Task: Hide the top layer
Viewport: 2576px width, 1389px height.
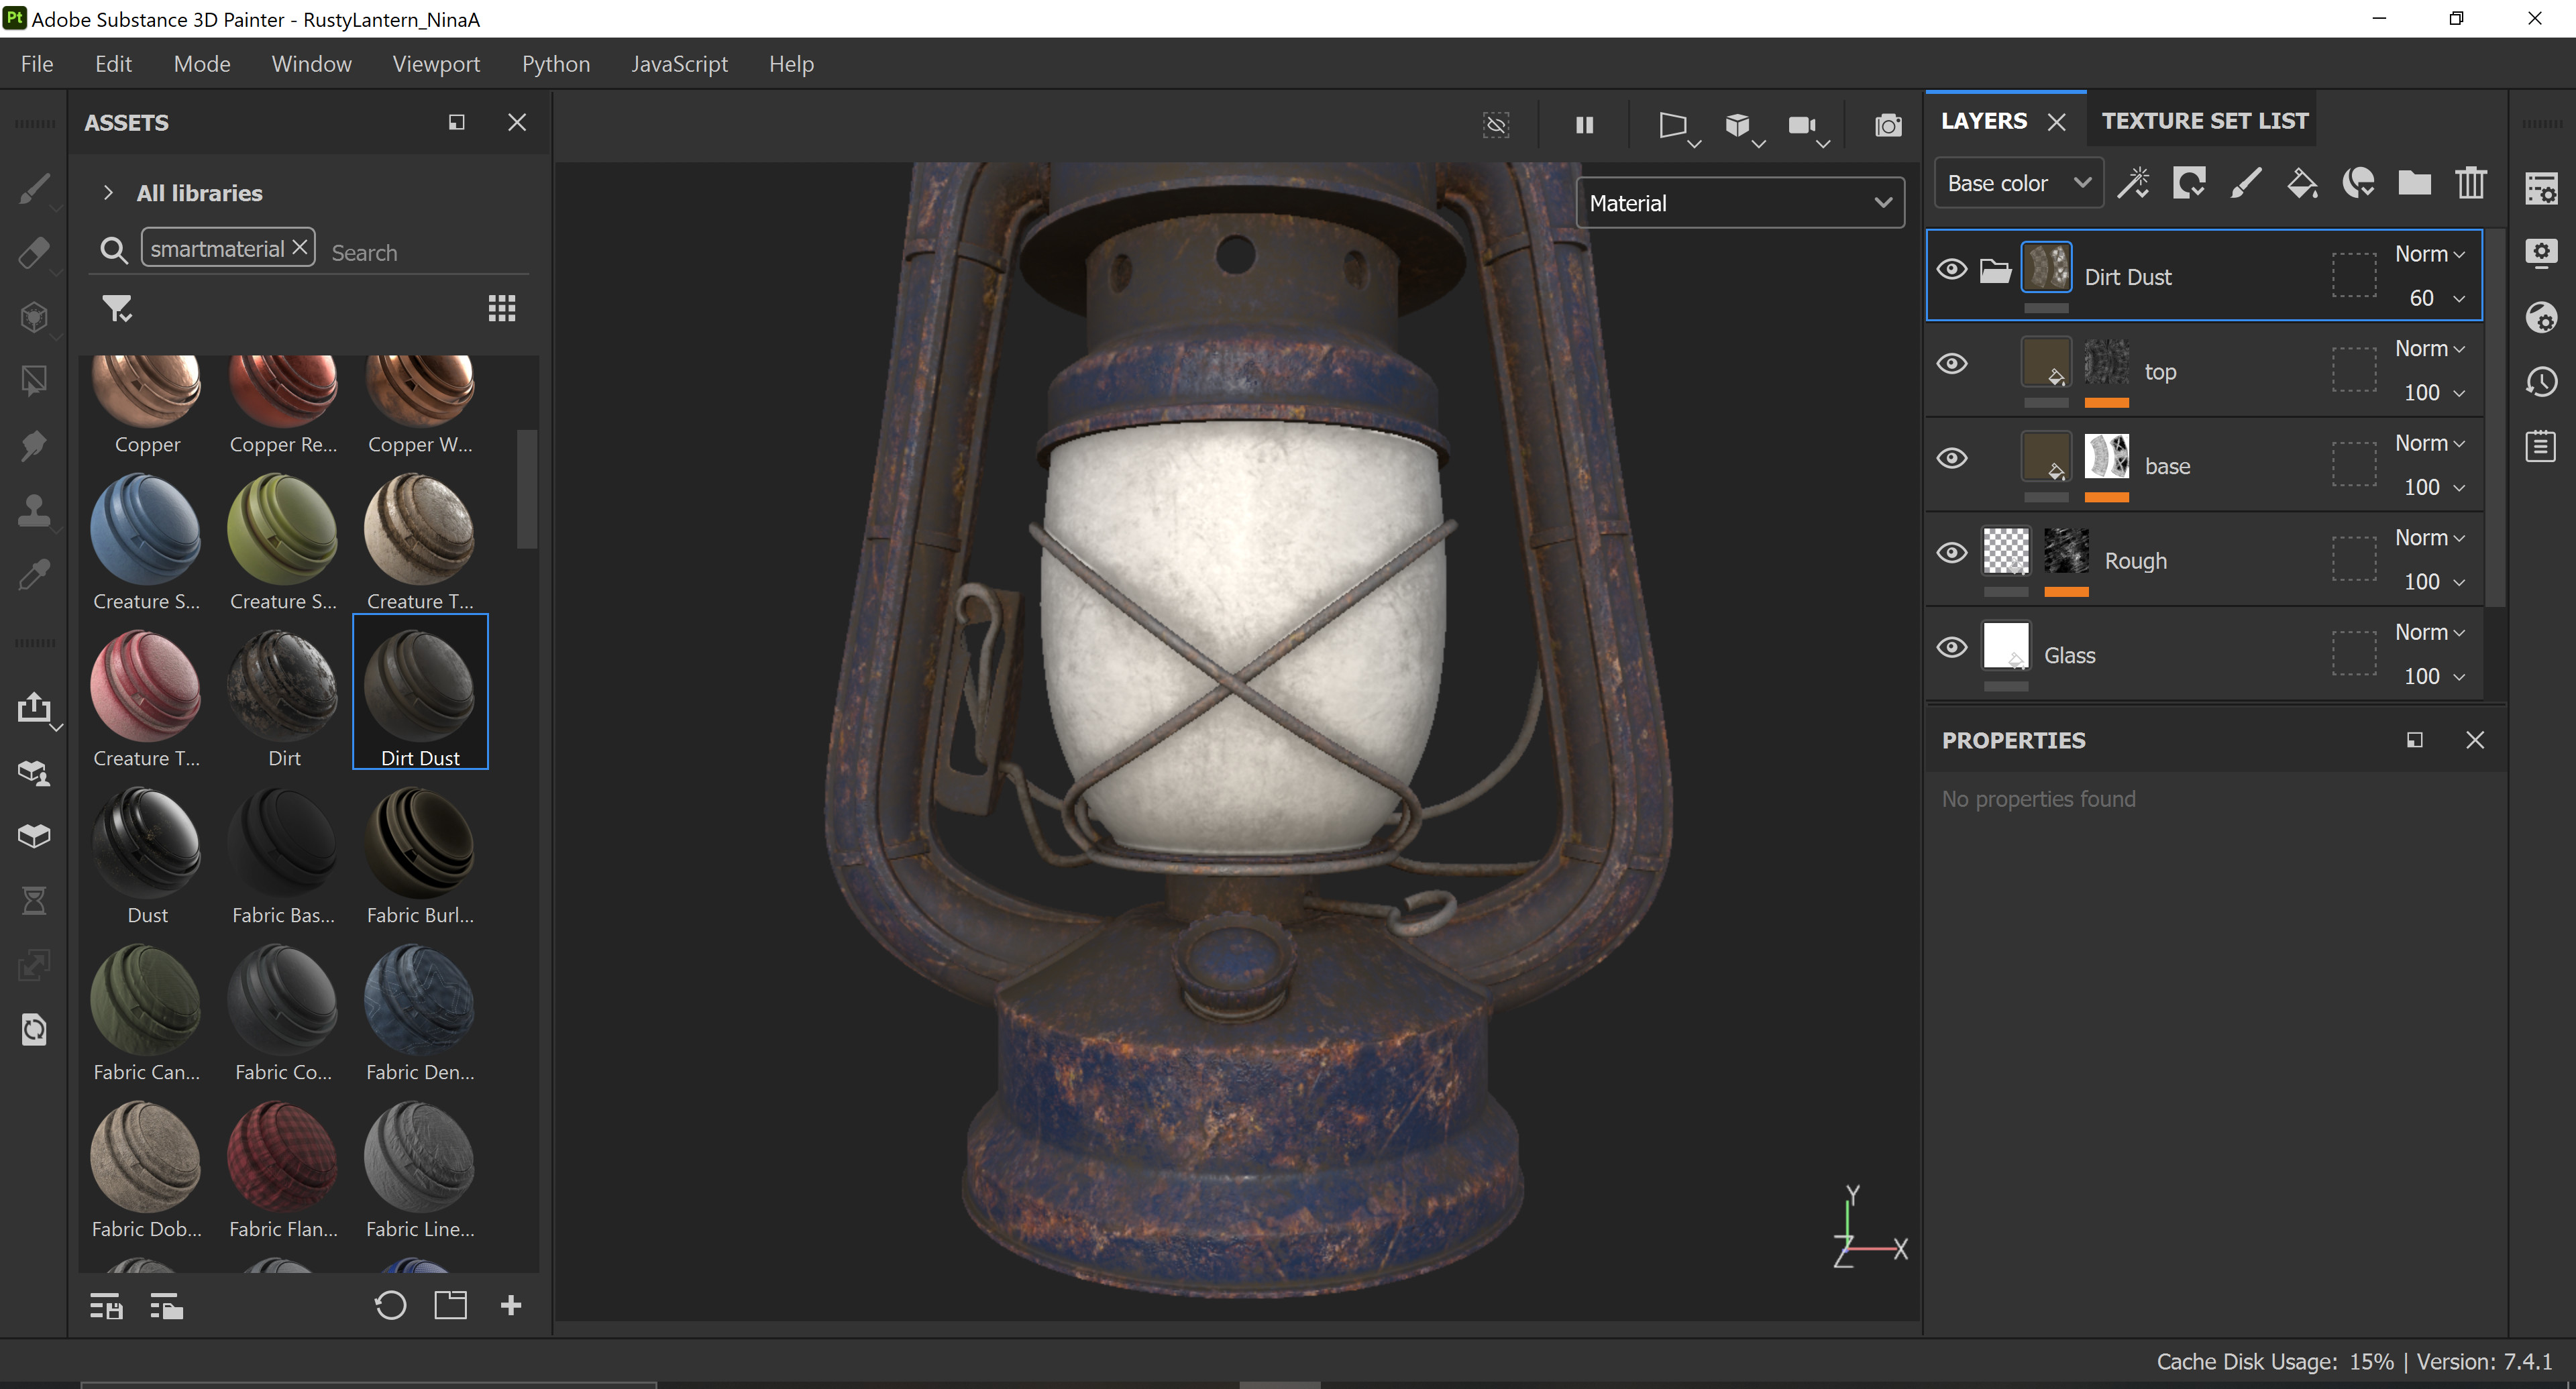Action: click(x=1951, y=363)
